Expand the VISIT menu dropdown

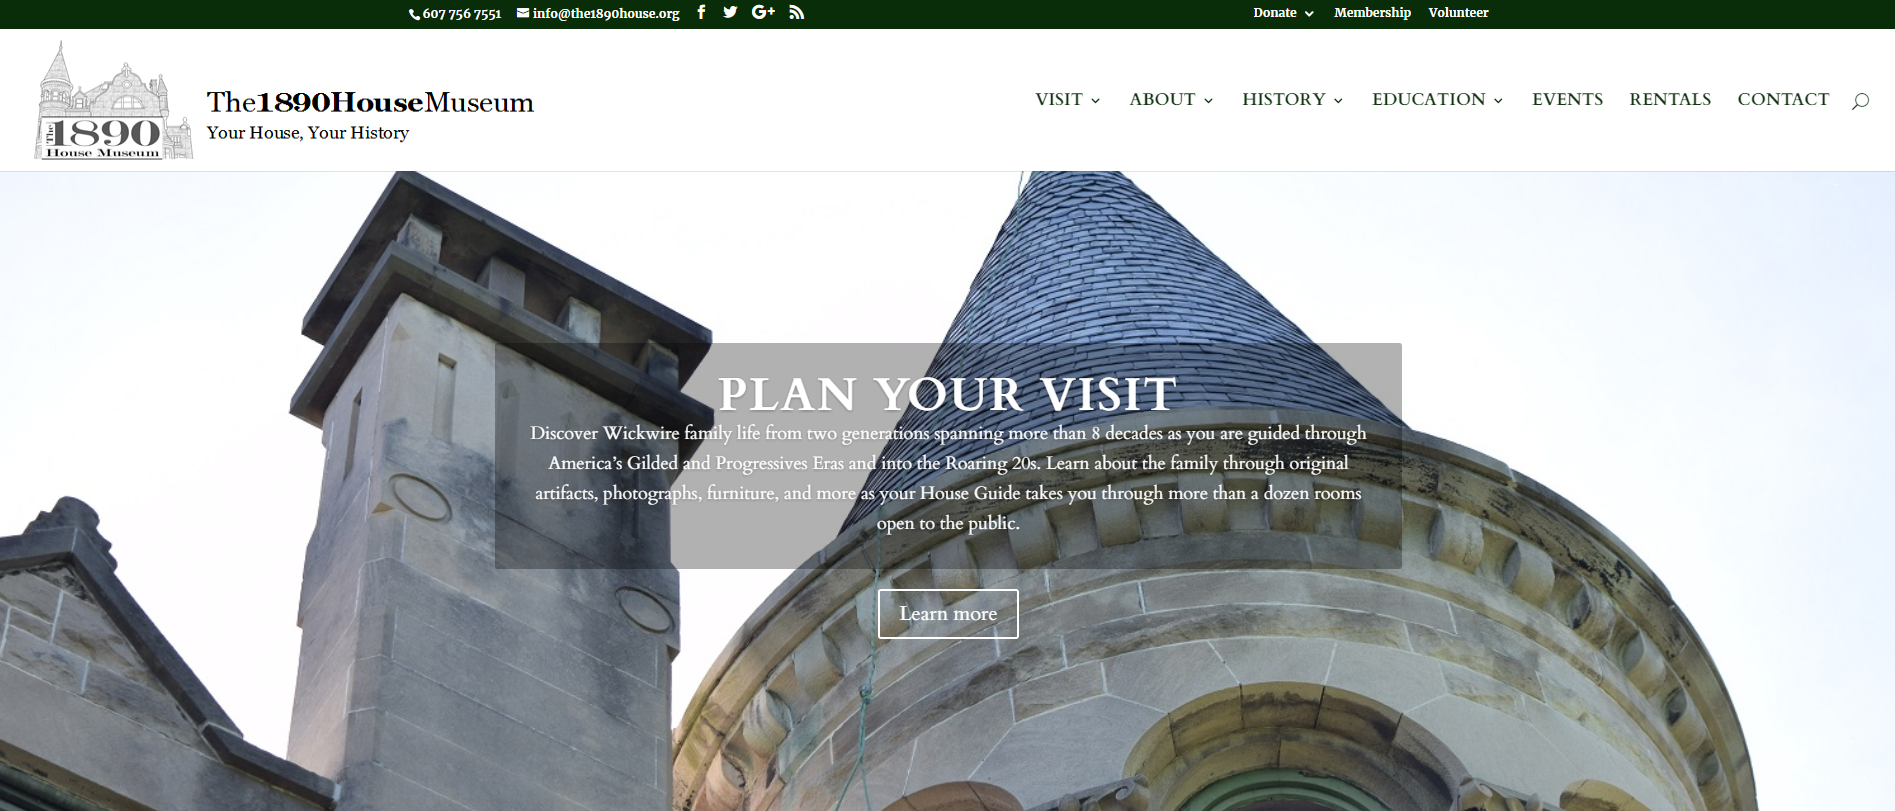pos(1067,99)
